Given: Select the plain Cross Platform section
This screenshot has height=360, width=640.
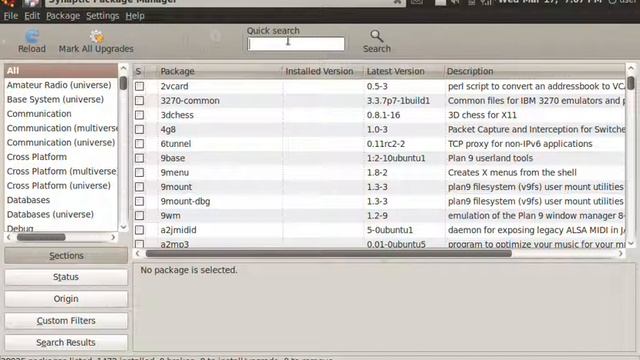Looking at the screenshot, I should pos(37,157).
